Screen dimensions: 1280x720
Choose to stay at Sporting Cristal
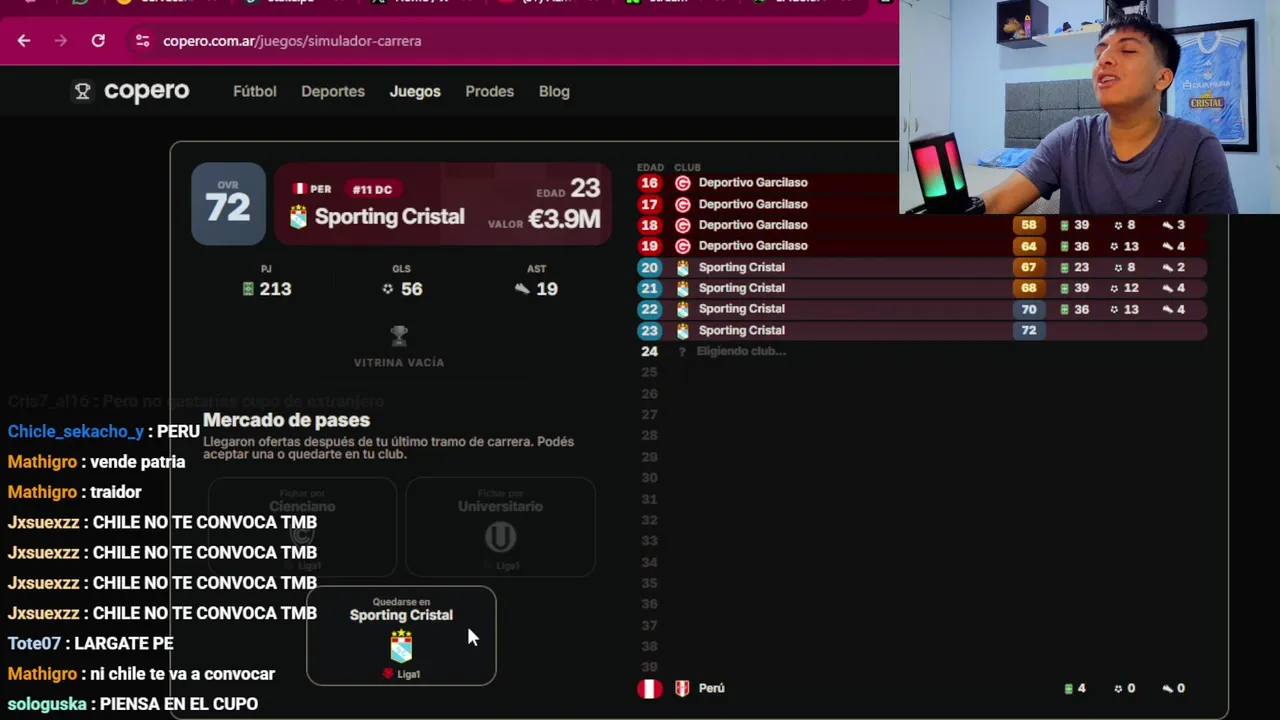(401, 636)
